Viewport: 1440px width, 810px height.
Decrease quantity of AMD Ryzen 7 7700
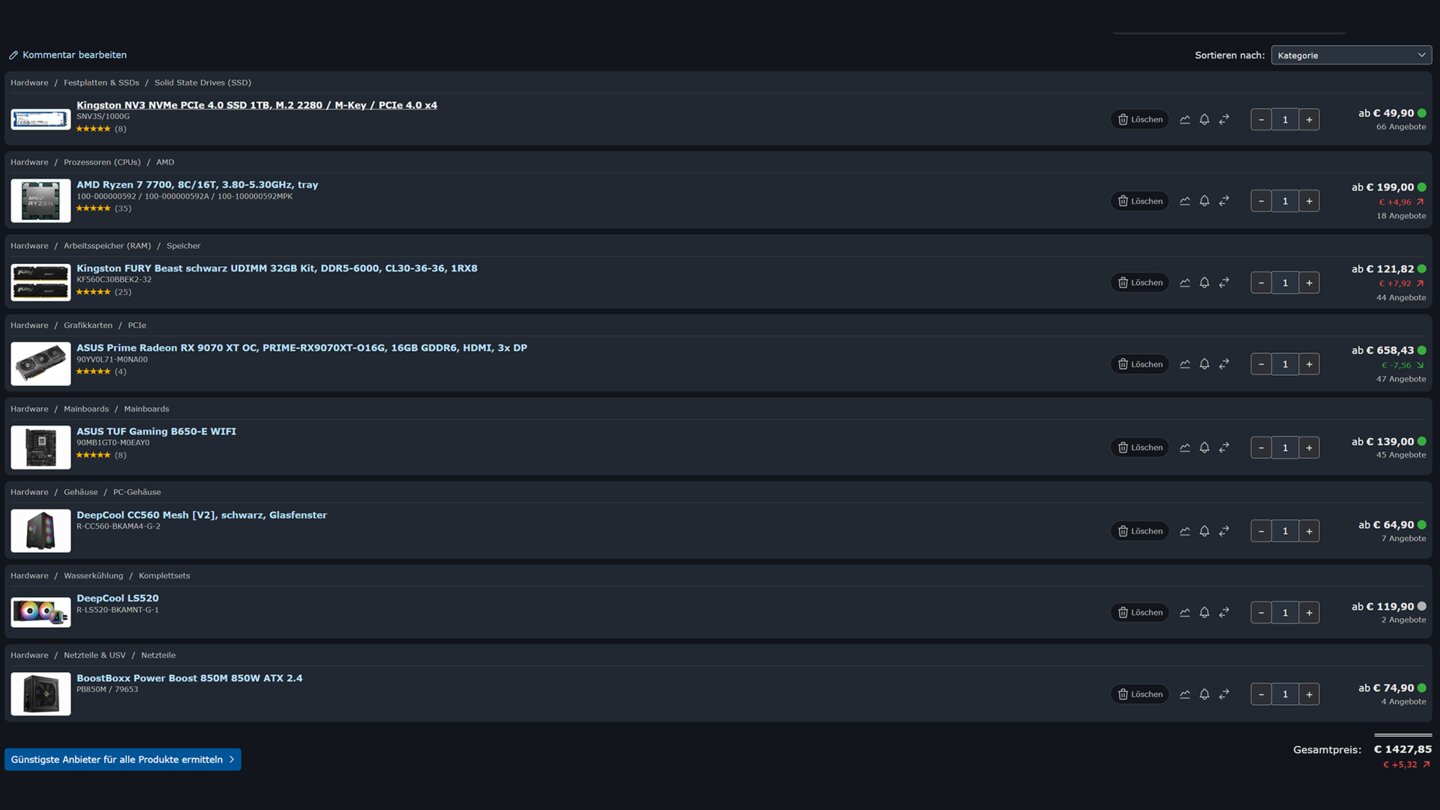1261,201
